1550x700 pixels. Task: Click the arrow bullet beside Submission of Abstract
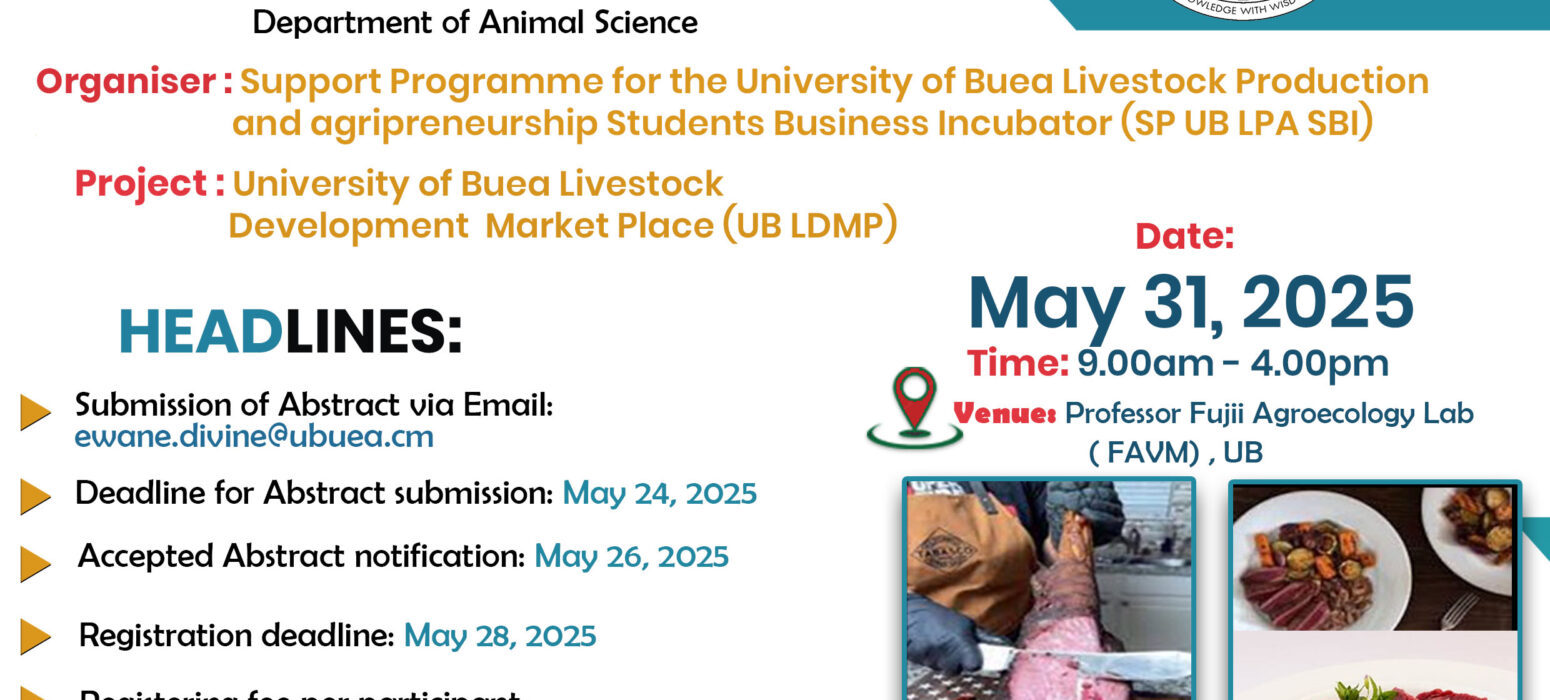36,412
